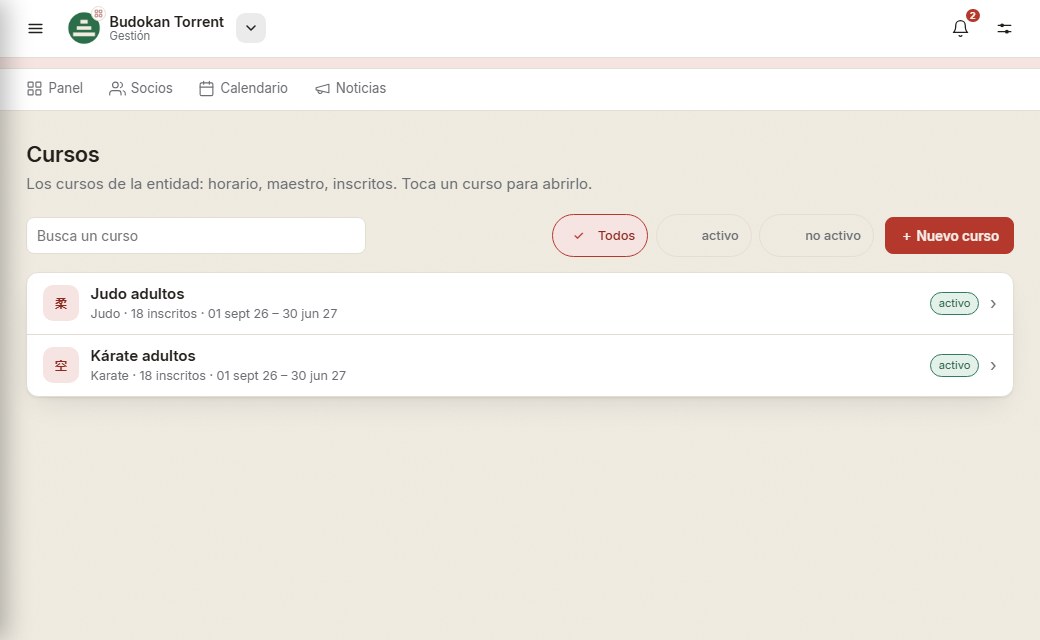Open the notifications bell
Screen dimensions: 1040x640
[x=960, y=29]
